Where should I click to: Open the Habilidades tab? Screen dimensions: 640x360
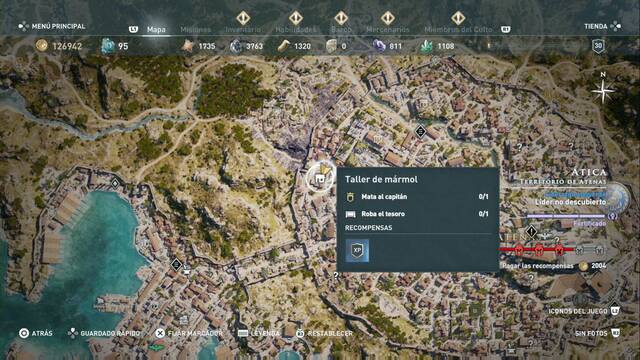click(296, 29)
